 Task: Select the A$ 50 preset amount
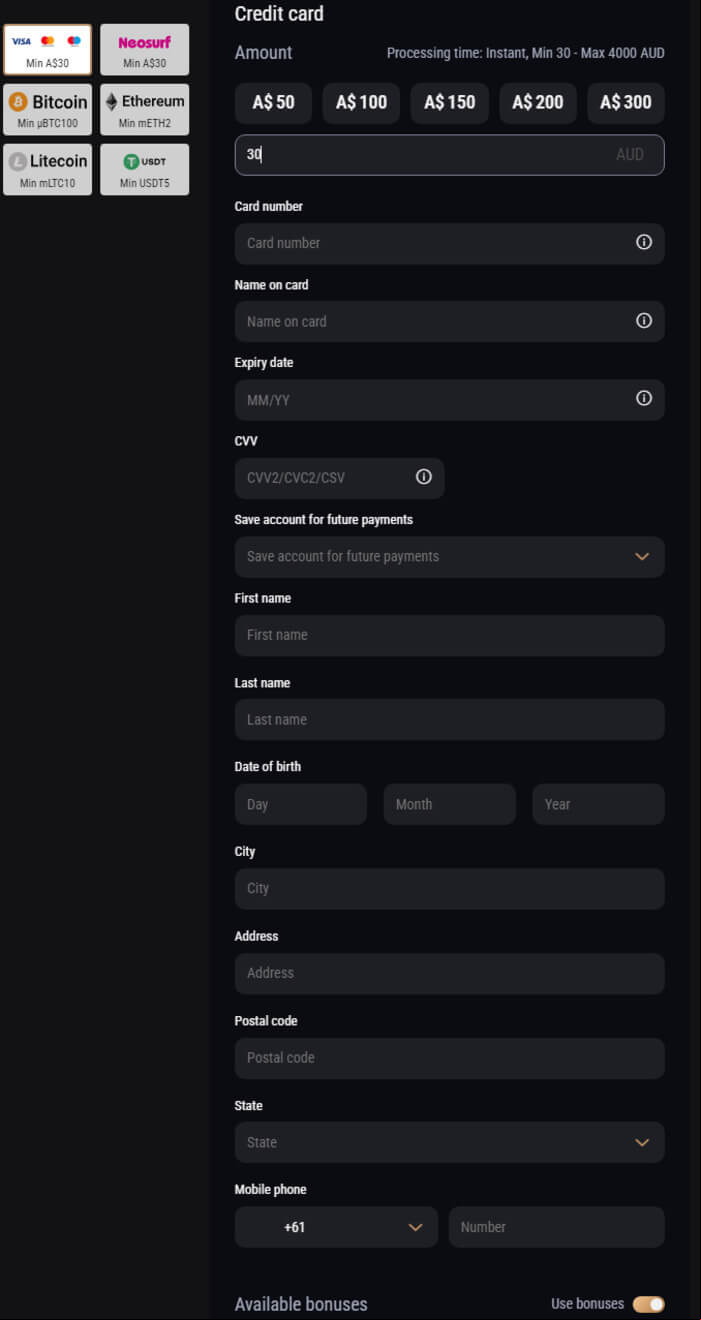click(x=273, y=103)
